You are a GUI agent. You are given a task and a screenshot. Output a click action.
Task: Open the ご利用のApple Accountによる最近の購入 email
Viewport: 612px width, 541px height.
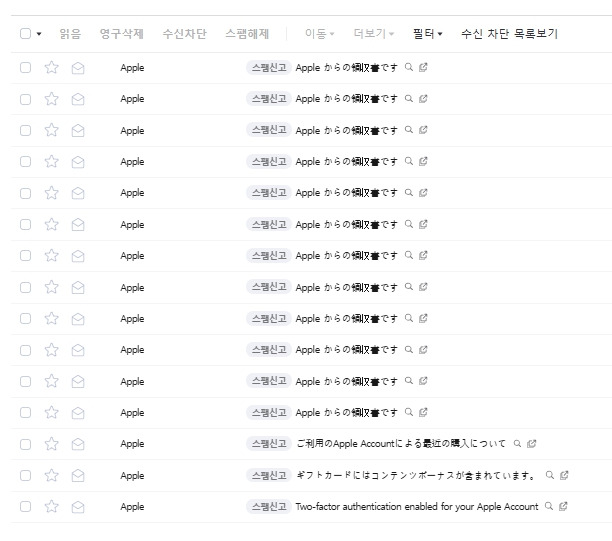pyautogui.click(x=400, y=444)
